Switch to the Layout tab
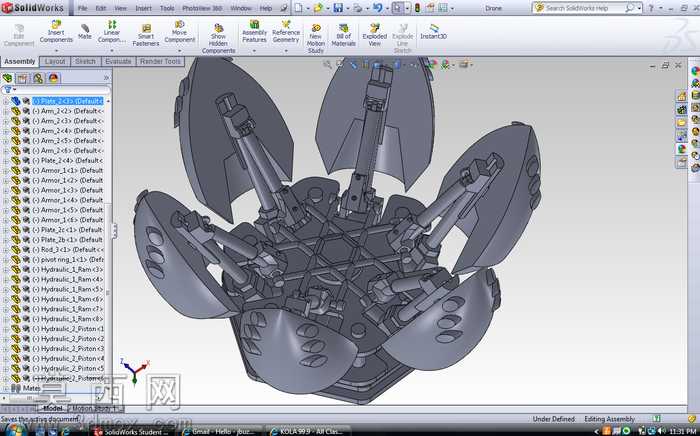This screenshot has height=436, width=700. 55,62
